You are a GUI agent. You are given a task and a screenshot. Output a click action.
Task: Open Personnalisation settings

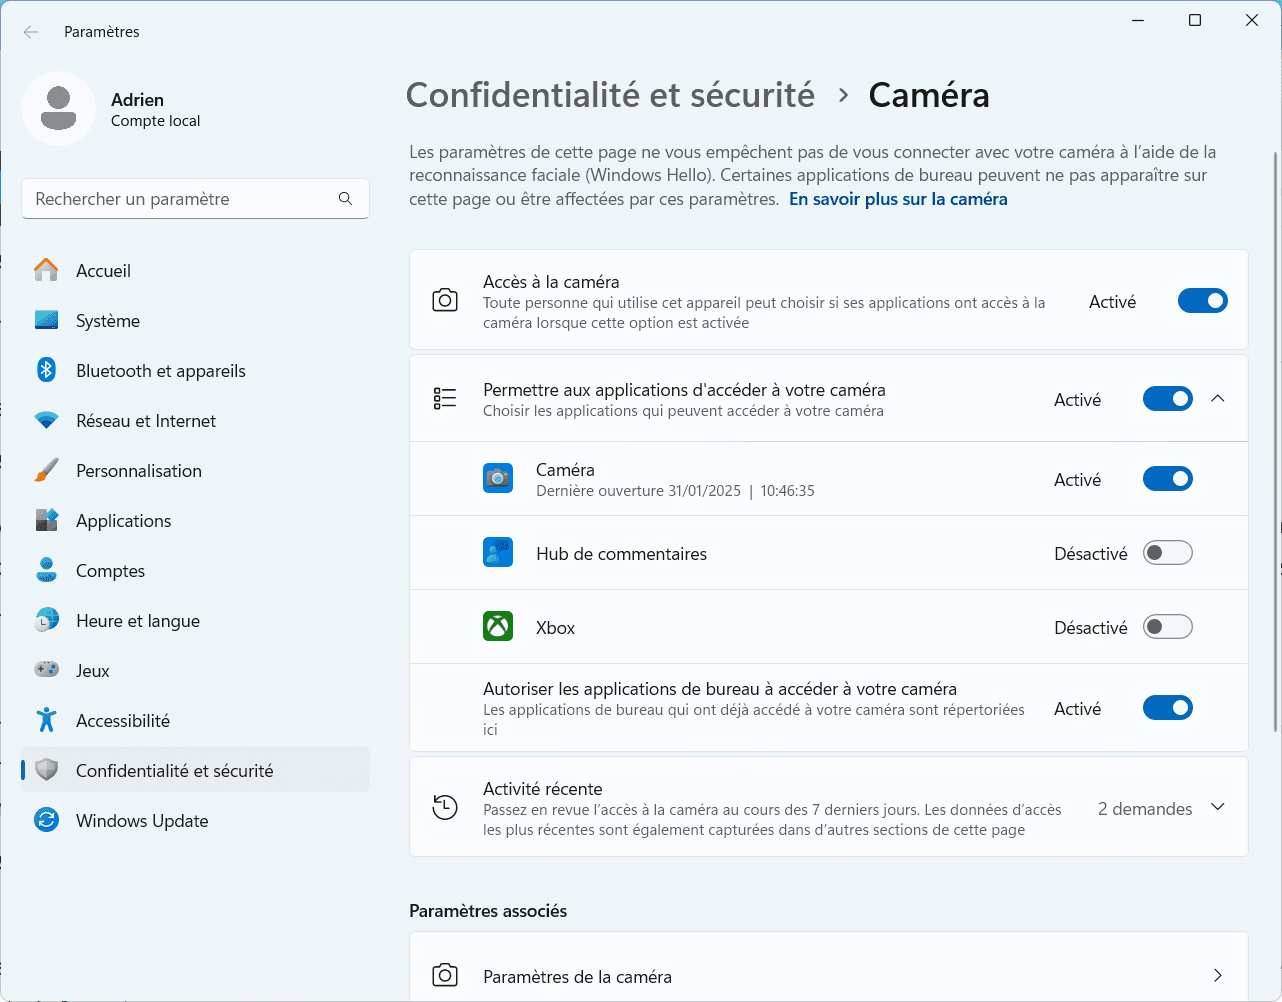[195, 470]
